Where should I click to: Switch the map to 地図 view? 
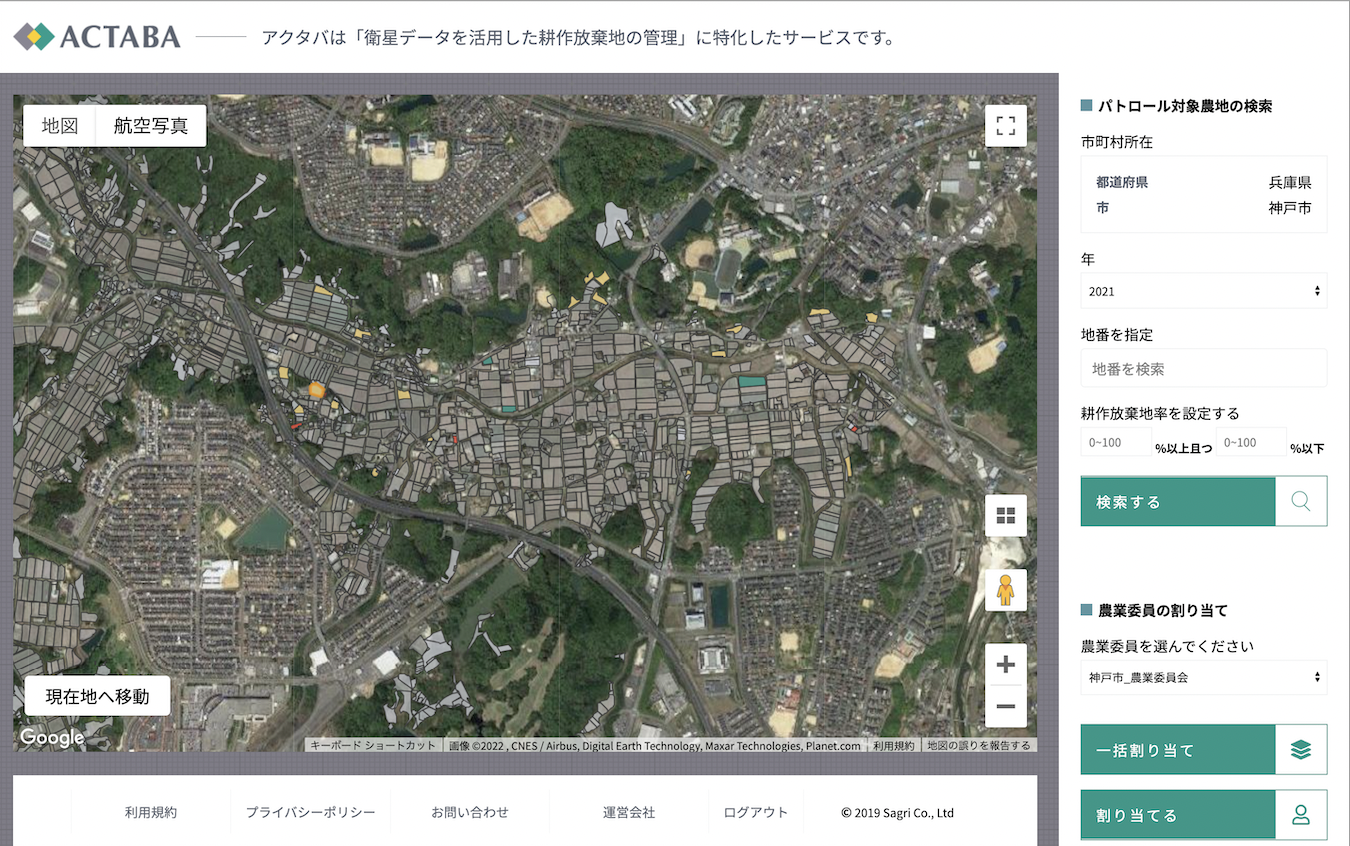tap(59, 126)
